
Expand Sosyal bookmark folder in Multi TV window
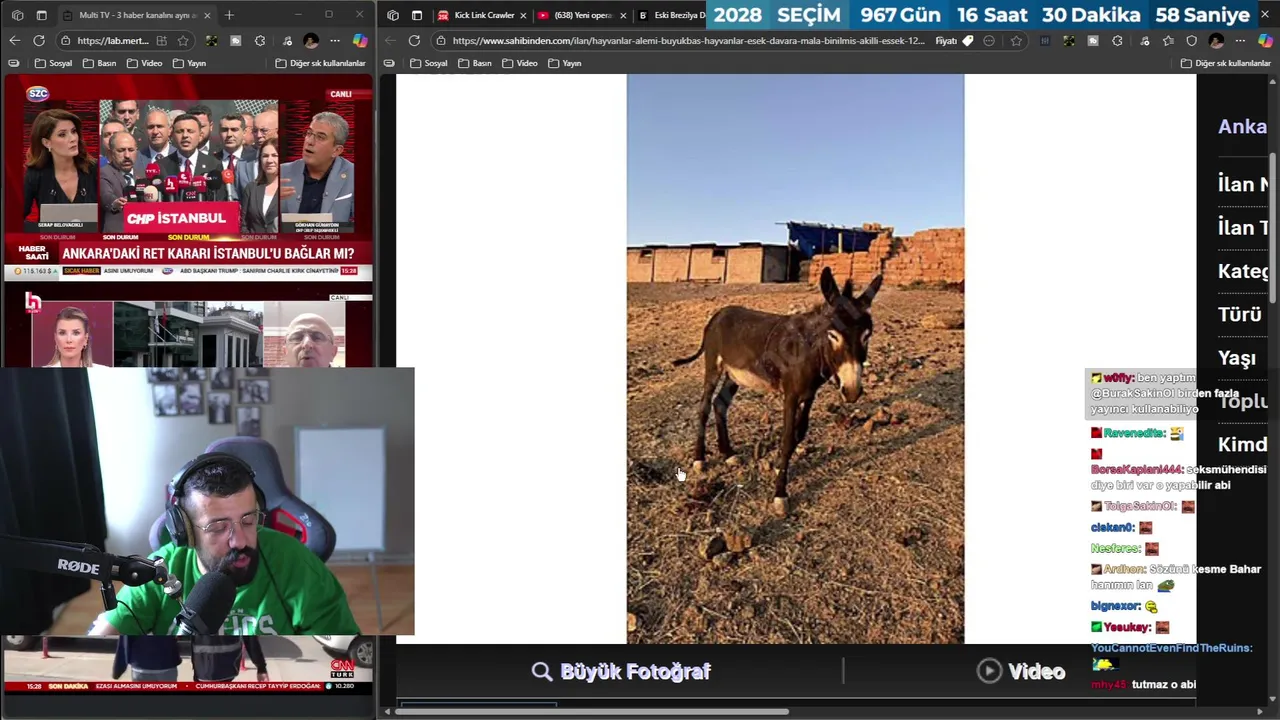pos(53,63)
